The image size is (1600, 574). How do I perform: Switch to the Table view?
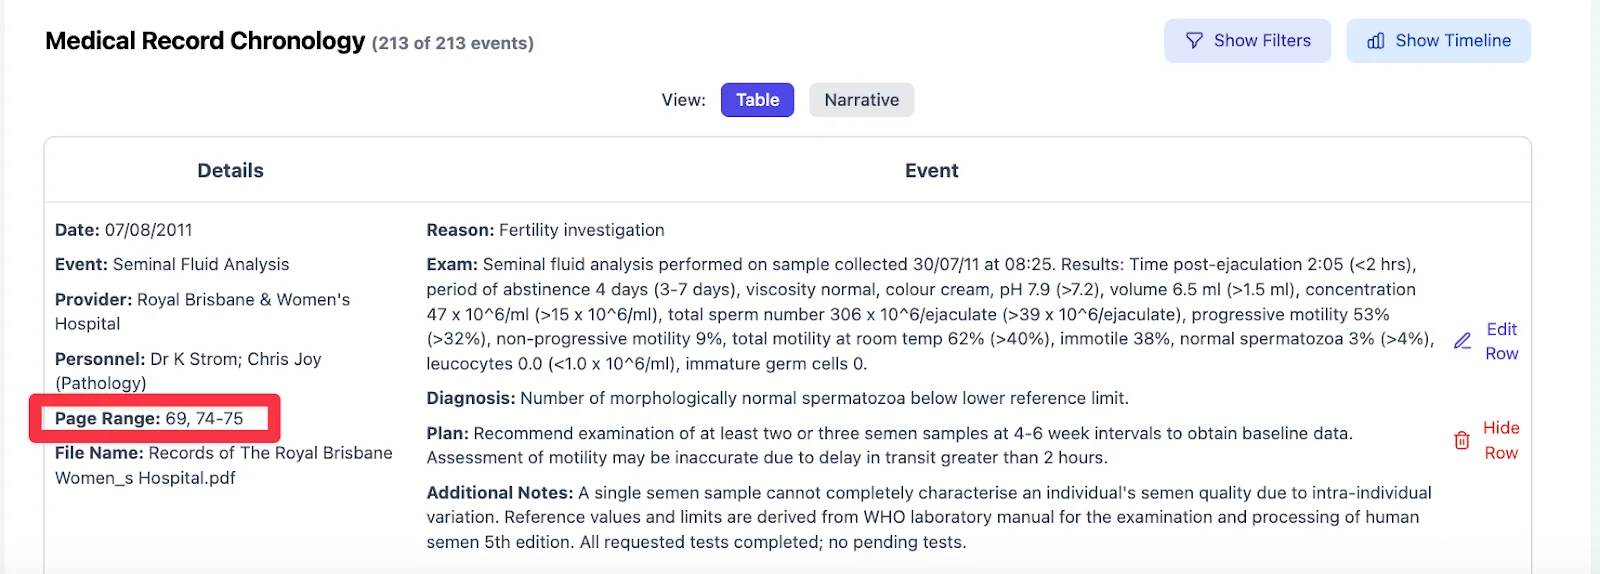coord(757,100)
